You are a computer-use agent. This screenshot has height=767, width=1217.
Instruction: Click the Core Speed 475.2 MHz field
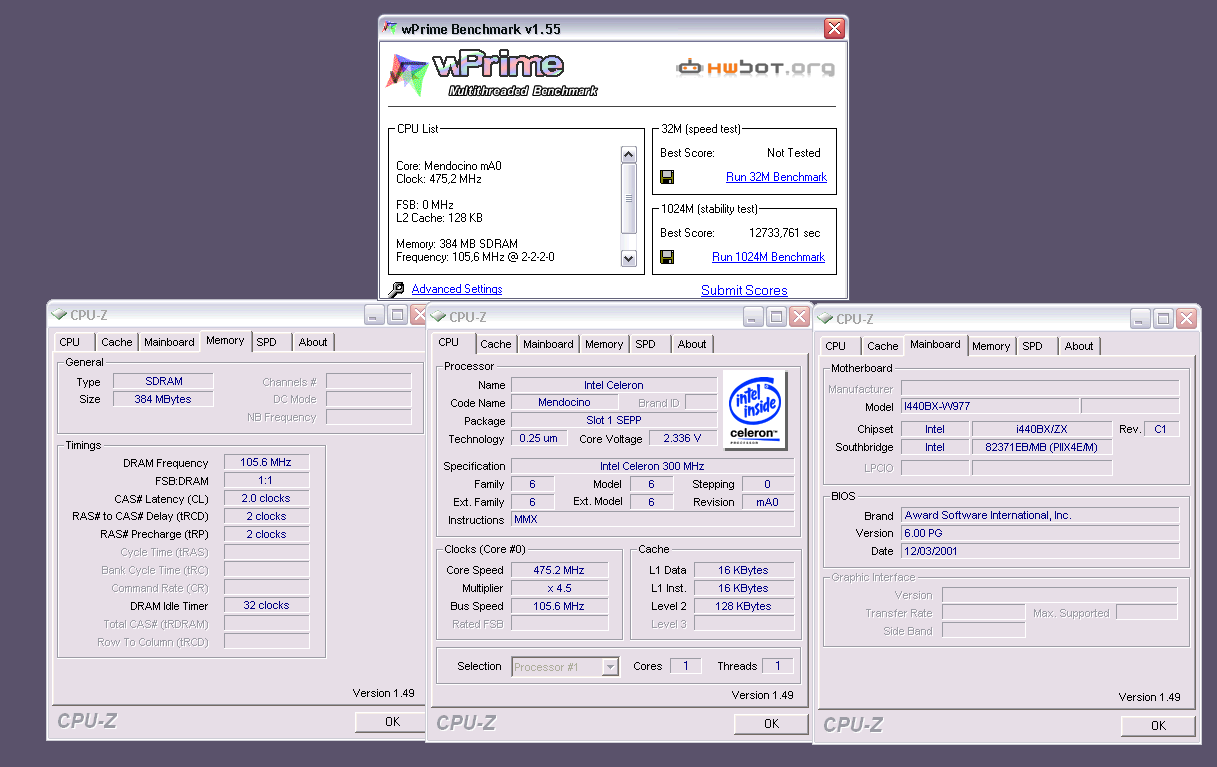coord(558,570)
